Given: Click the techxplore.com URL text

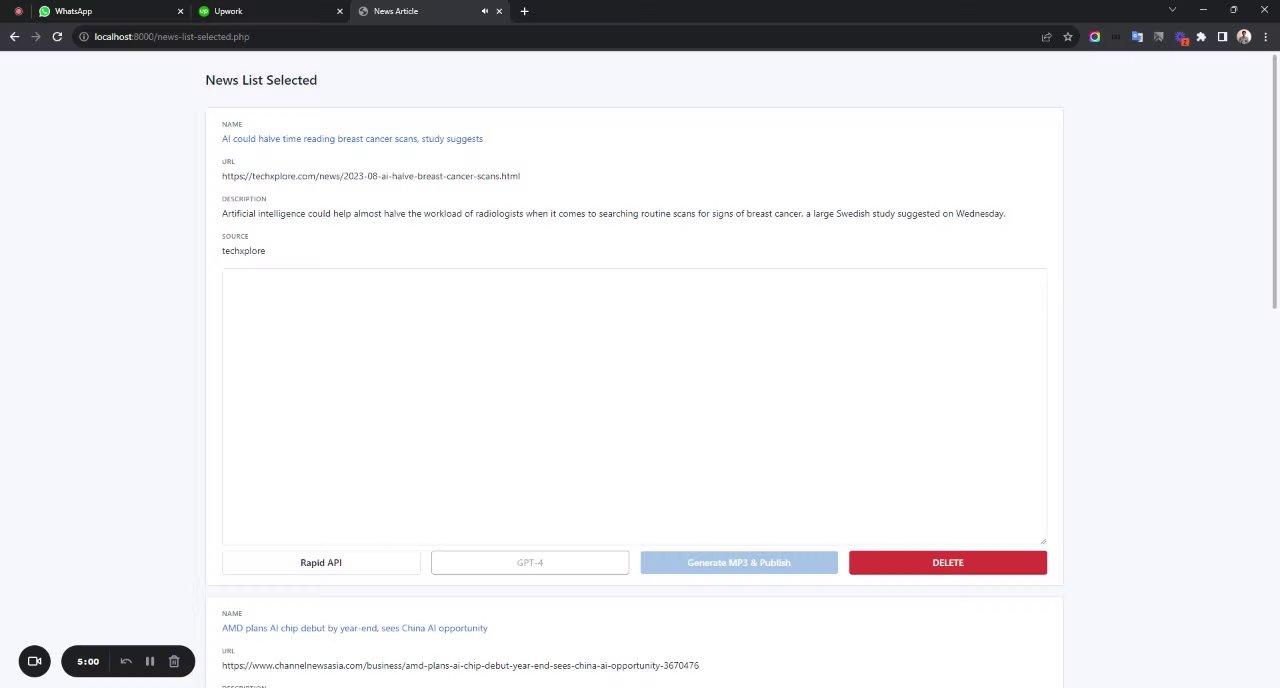Looking at the screenshot, I should click(x=371, y=176).
